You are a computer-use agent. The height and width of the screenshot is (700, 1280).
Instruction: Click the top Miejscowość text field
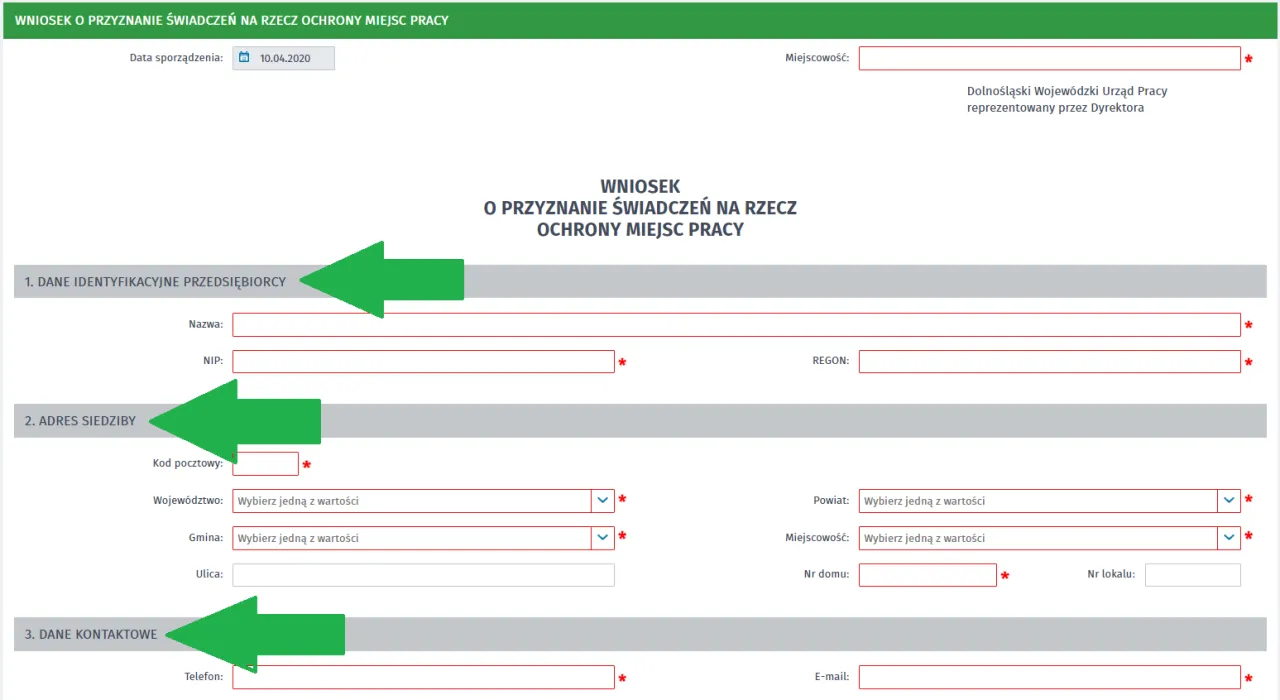point(1049,58)
